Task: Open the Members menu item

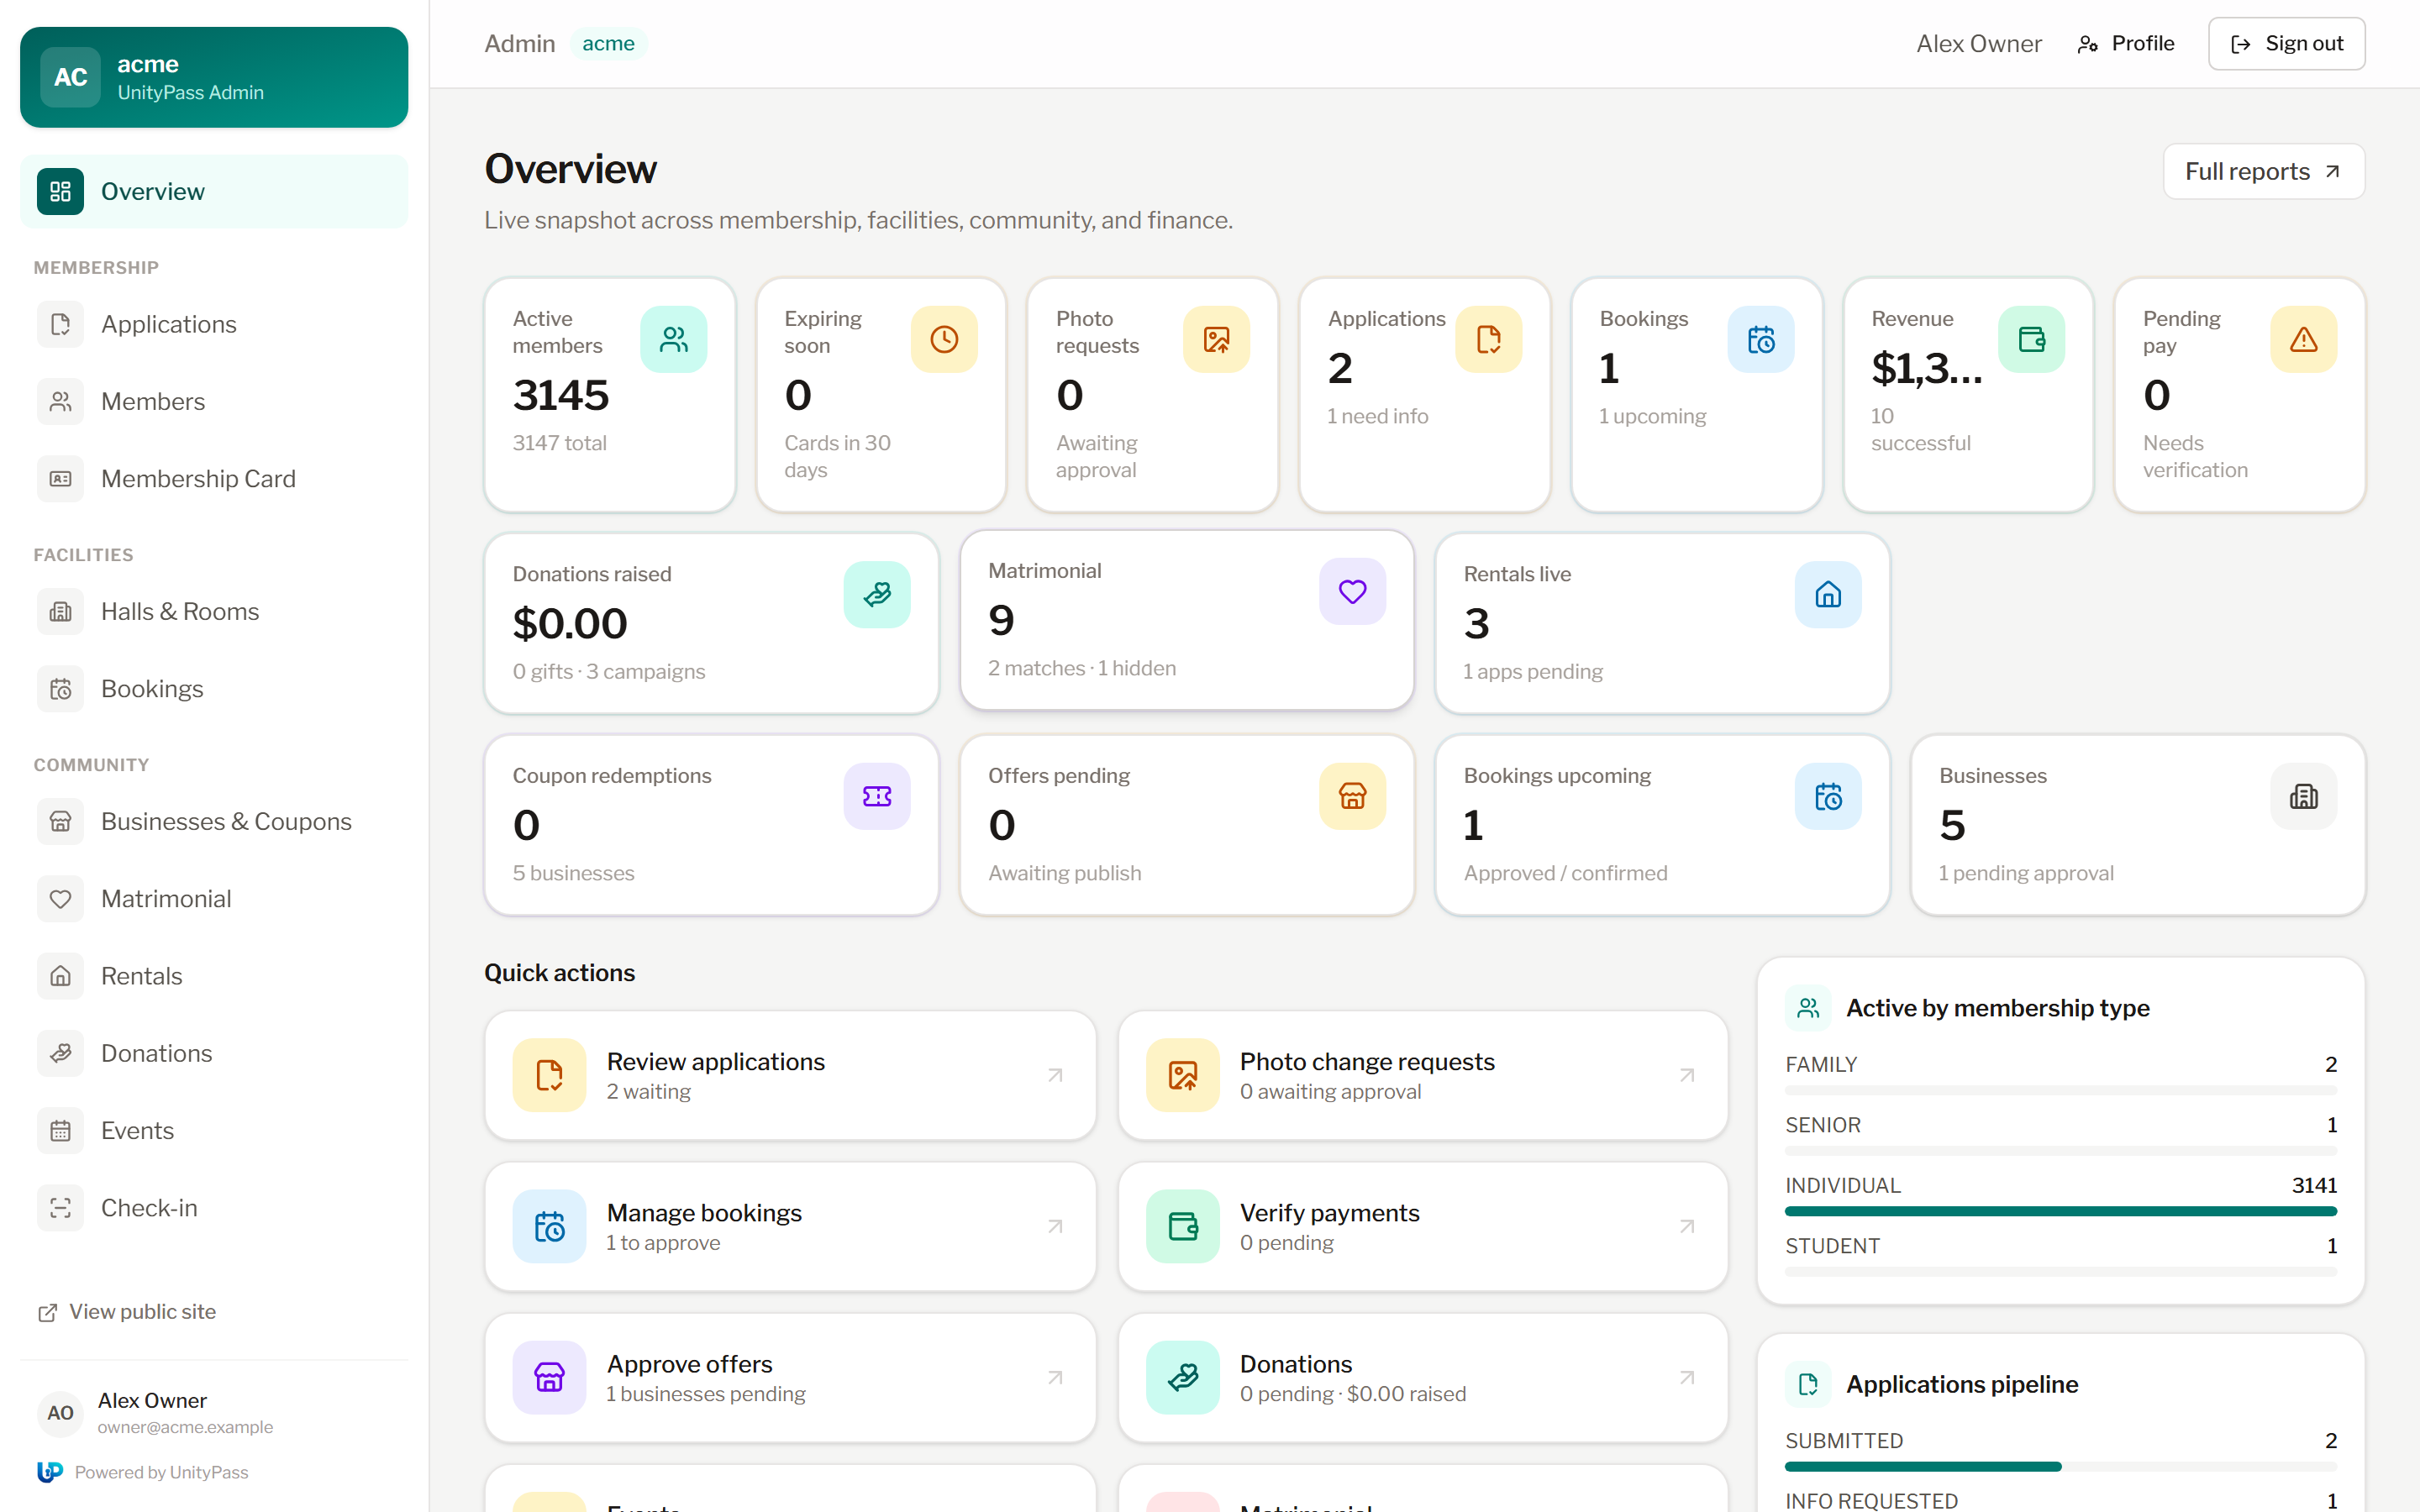Action: [214, 401]
